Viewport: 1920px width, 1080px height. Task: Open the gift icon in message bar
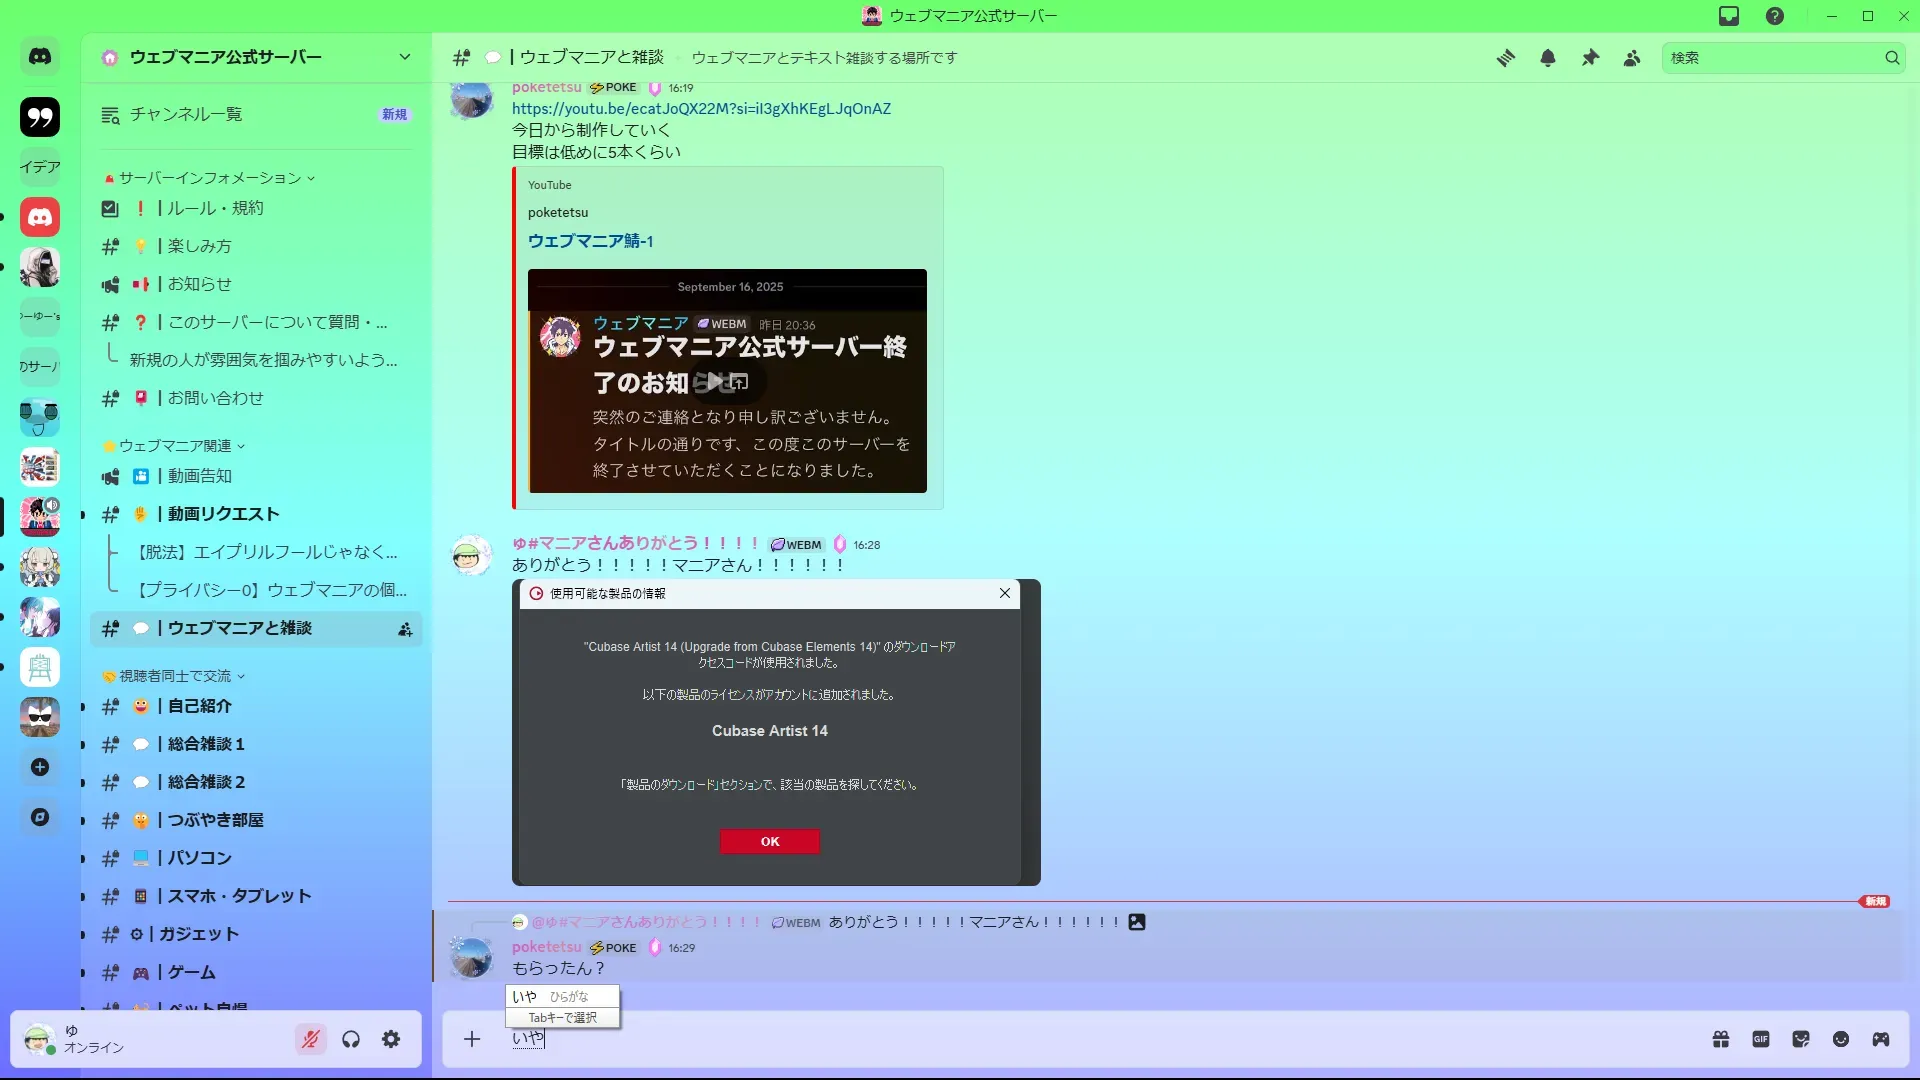1721,1040
